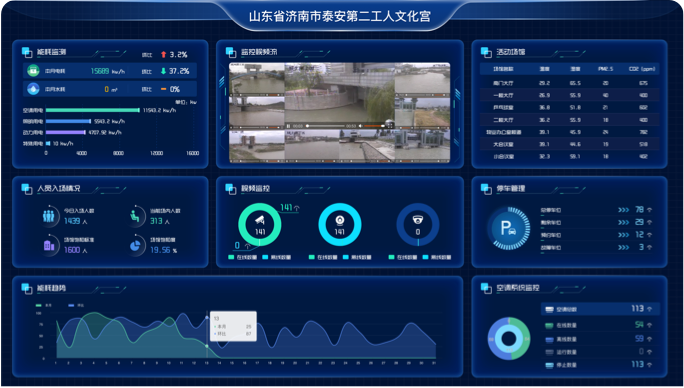684x388 pixels.
Task: Click the air conditioner status donut chart
Action: tap(509, 339)
